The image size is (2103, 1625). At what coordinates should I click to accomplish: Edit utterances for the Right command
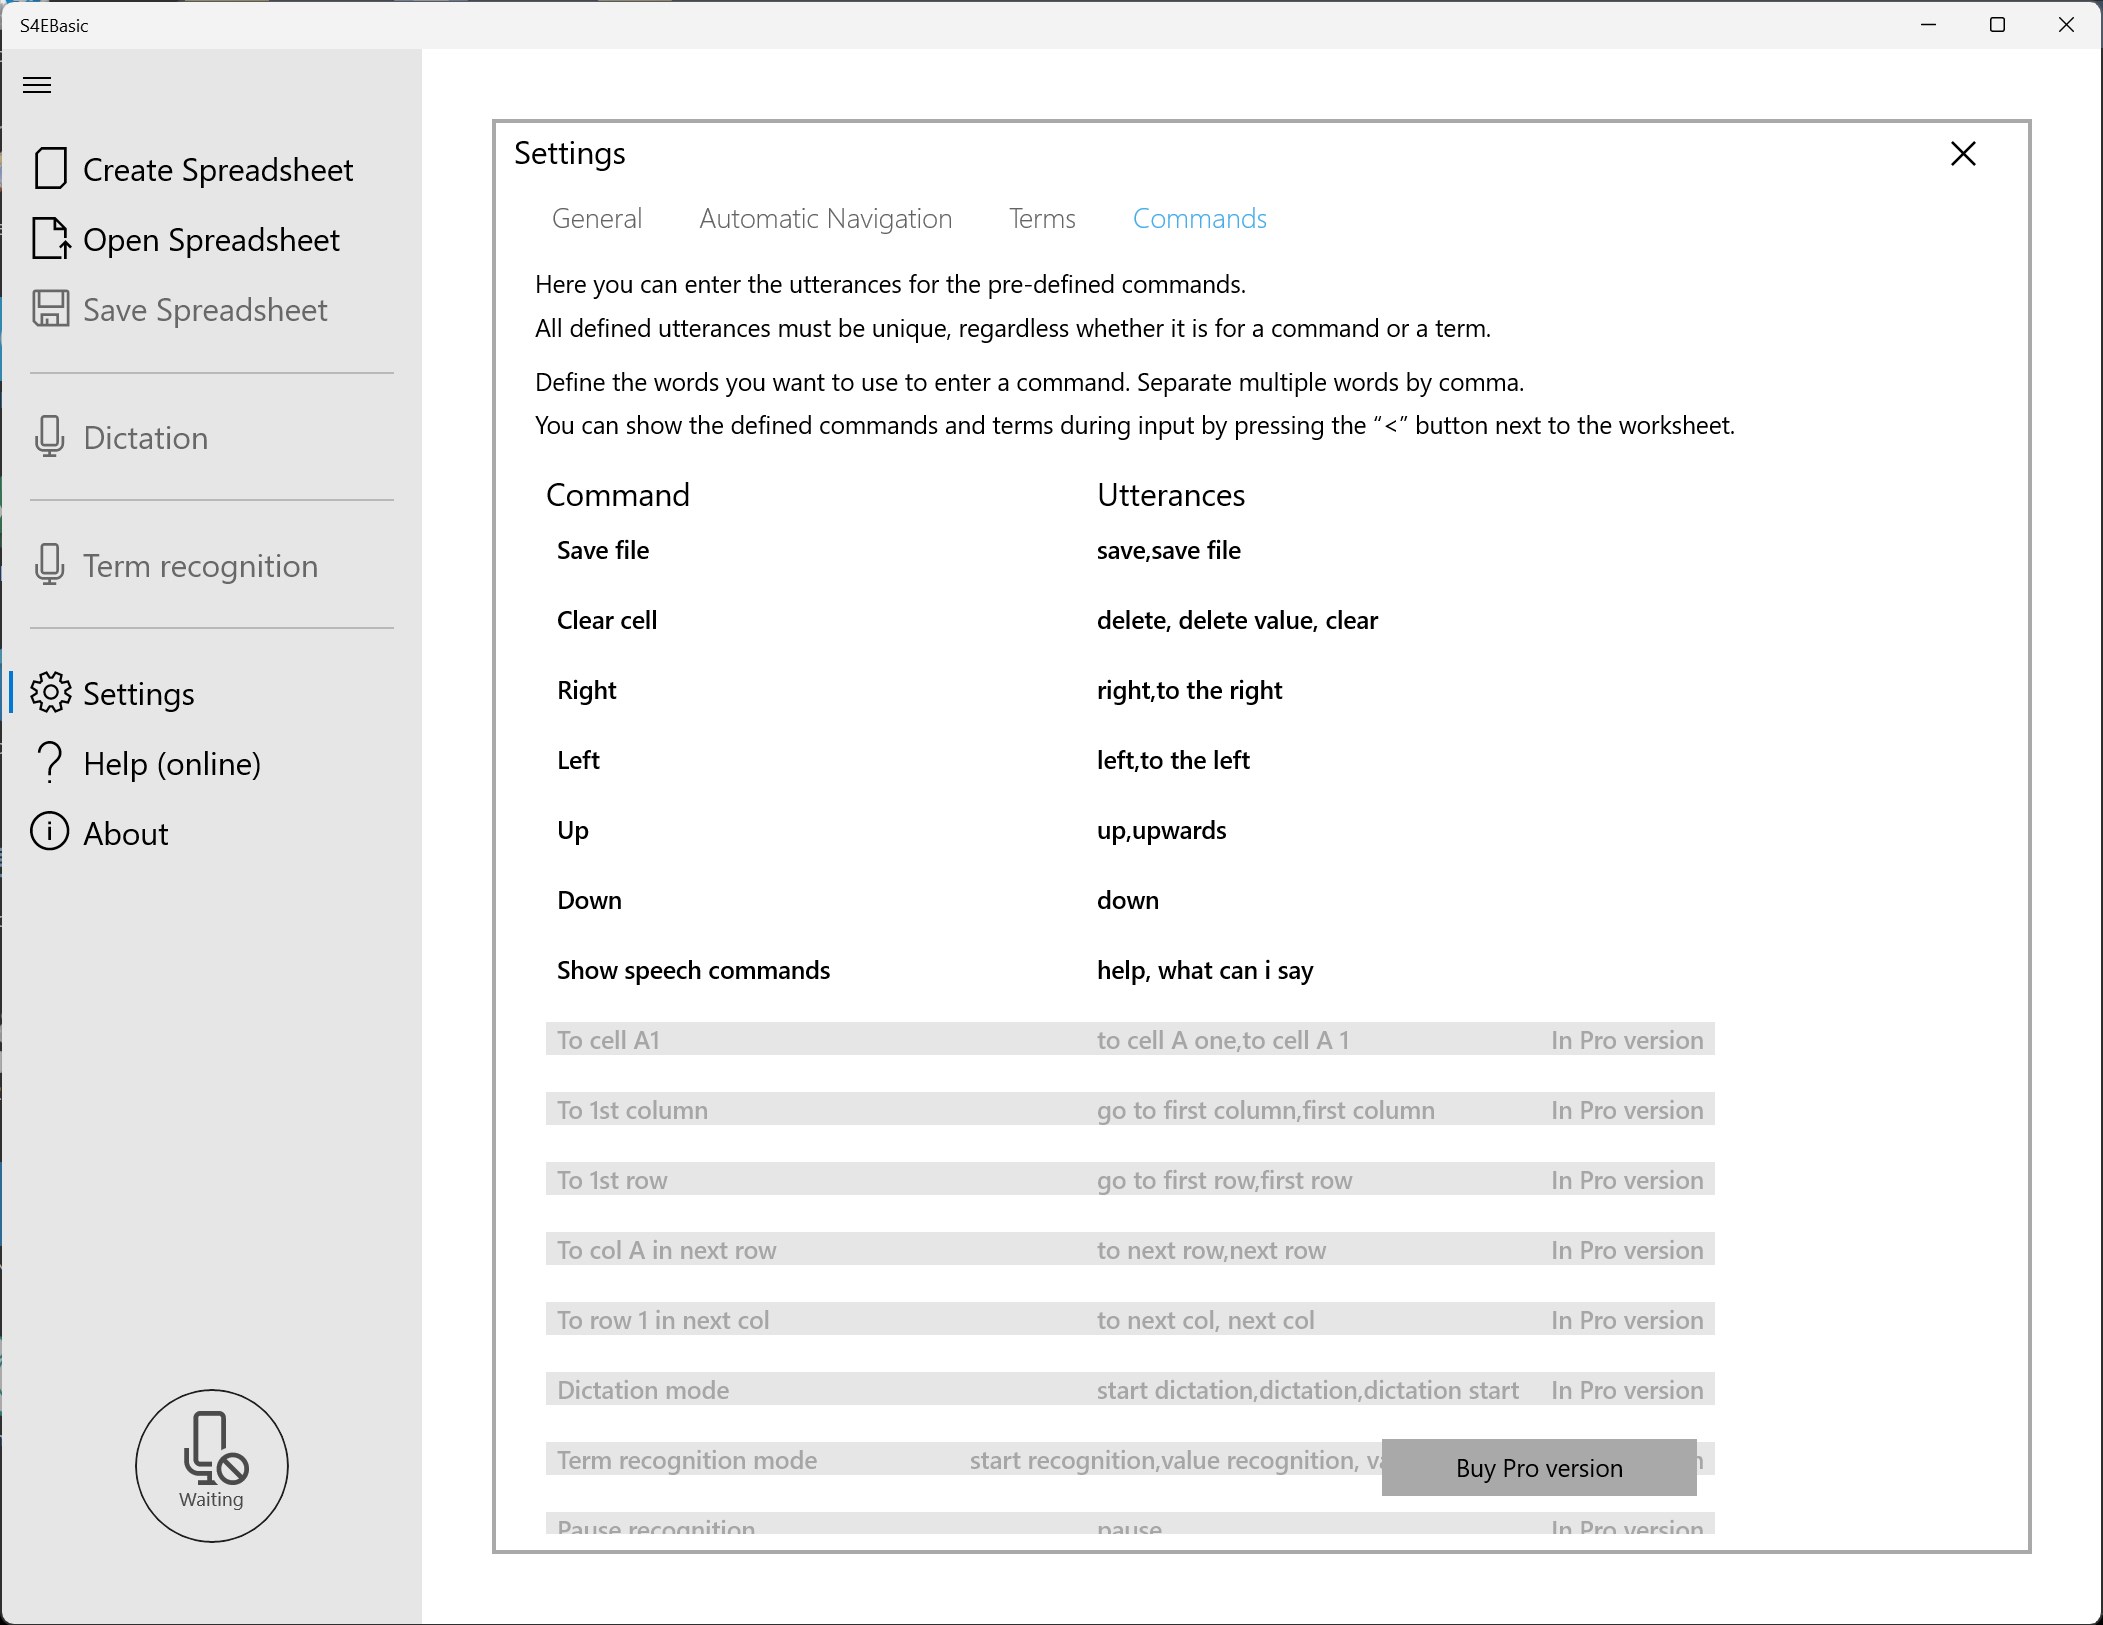[1189, 691]
